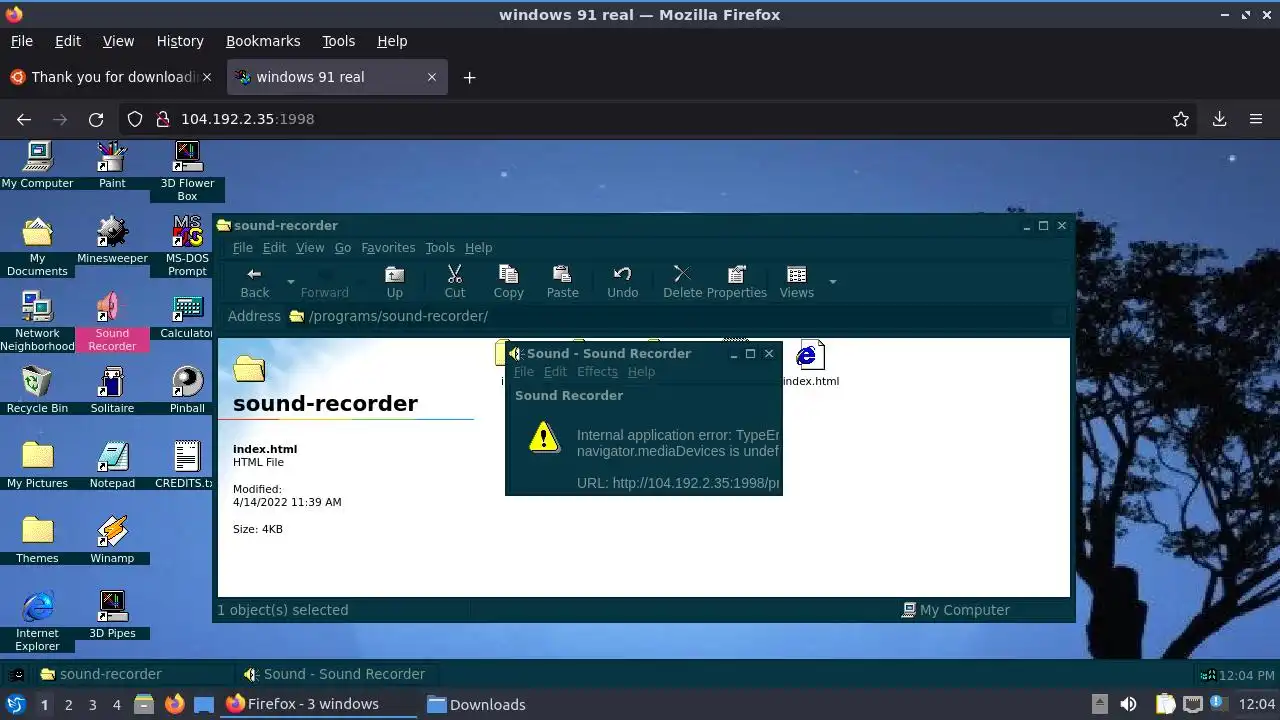The image size is (1280, 720).
Task: Click the Undo toolbar button
Action: pos(622,282)
